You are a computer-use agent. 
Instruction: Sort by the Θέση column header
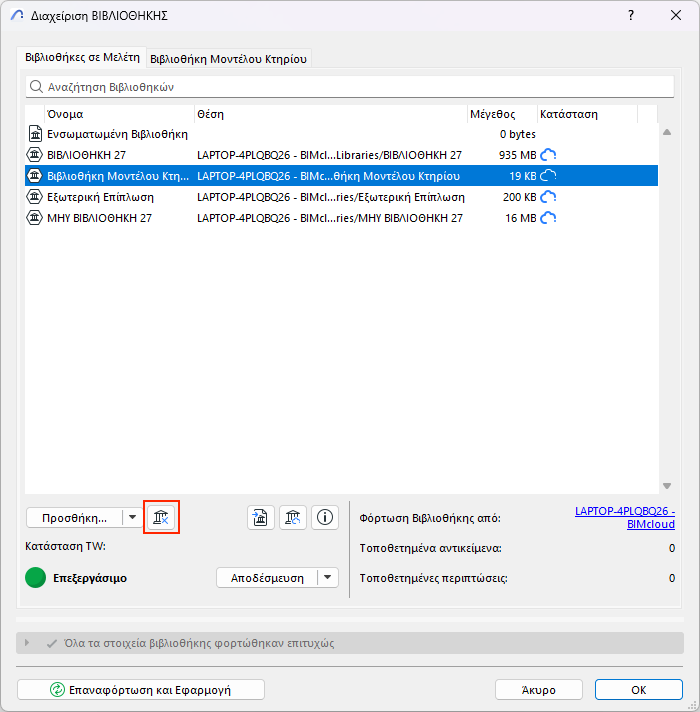[331, 114]
